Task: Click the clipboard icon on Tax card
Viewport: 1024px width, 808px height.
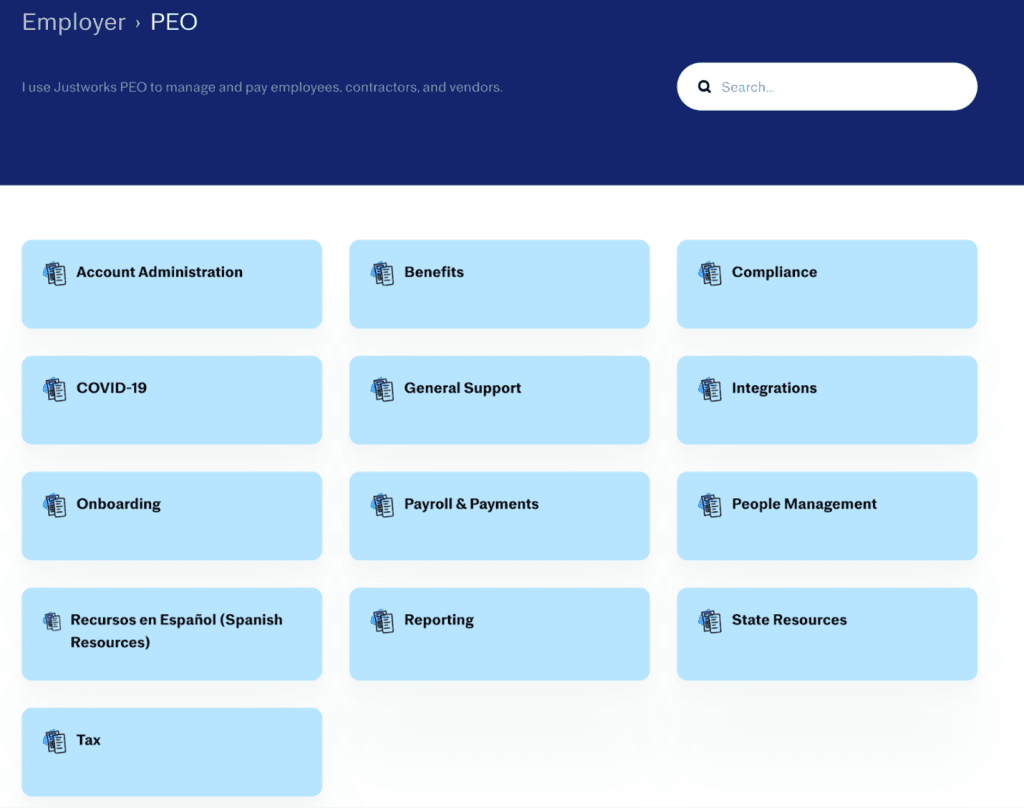Action: coord(55,739)
